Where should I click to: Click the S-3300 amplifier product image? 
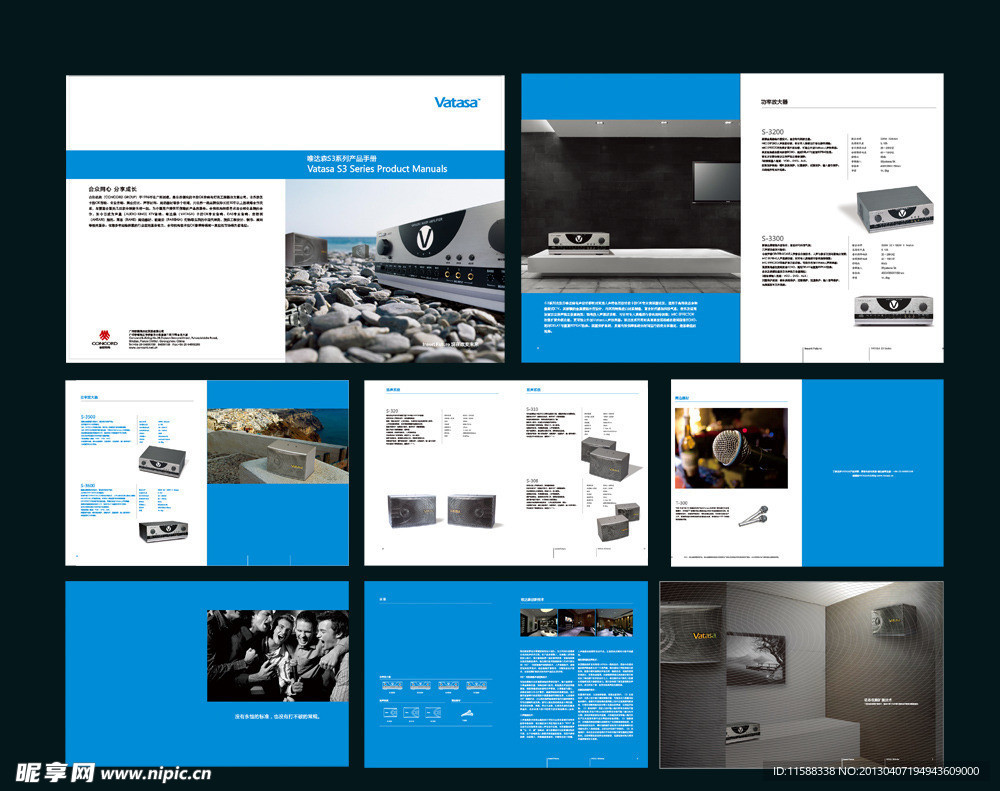coord(893,311)
